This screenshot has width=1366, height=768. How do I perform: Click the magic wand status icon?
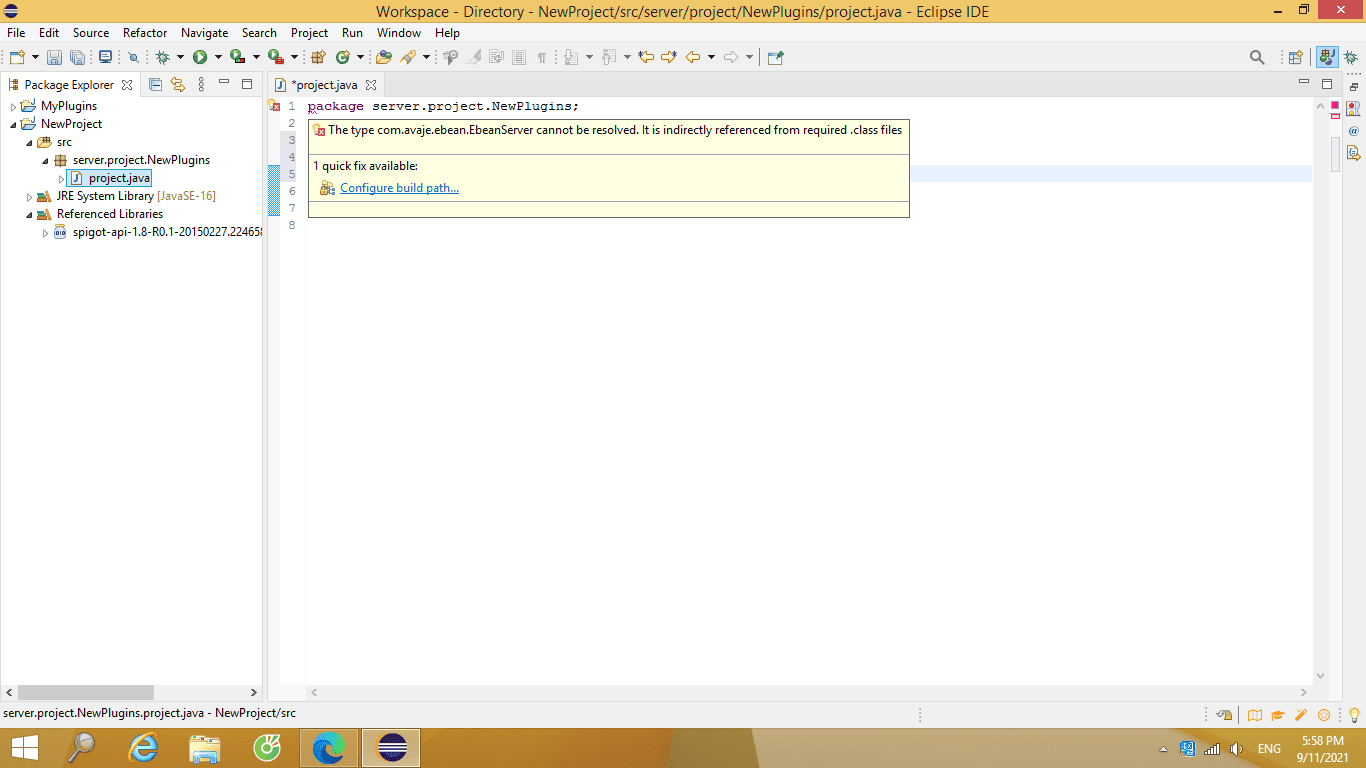(1301, 715)
